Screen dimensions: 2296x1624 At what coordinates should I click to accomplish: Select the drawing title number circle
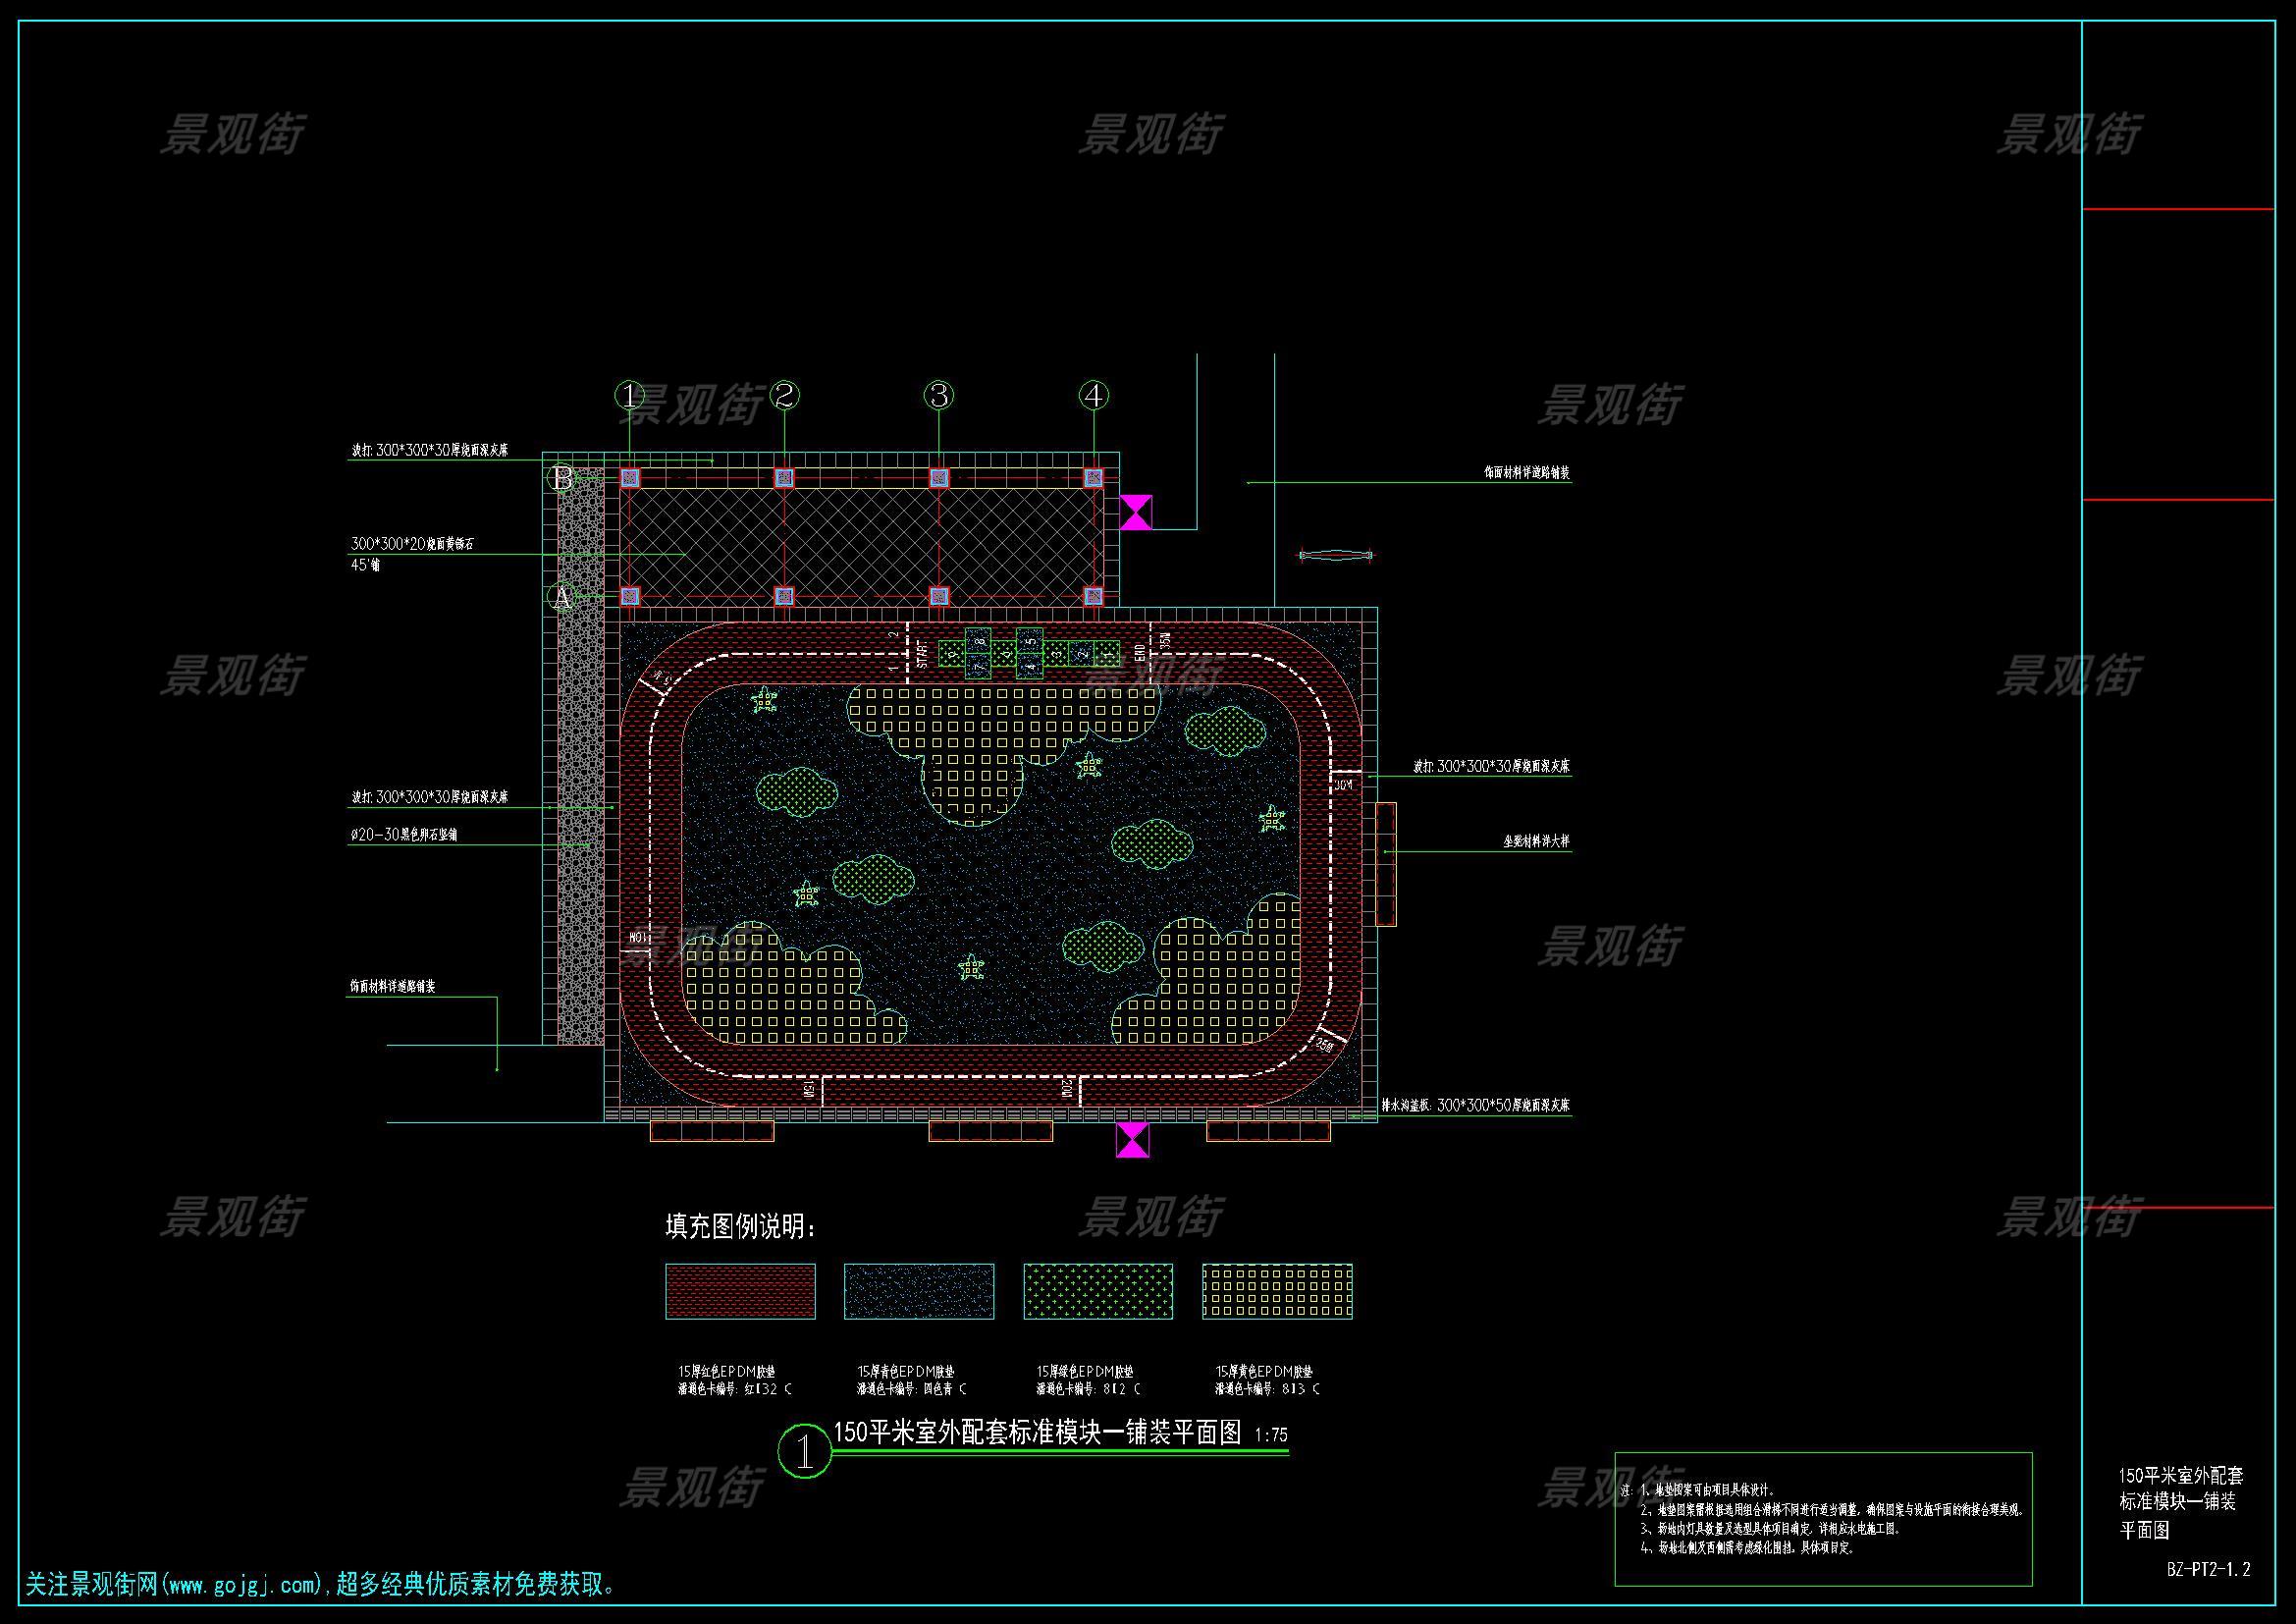805,1452
